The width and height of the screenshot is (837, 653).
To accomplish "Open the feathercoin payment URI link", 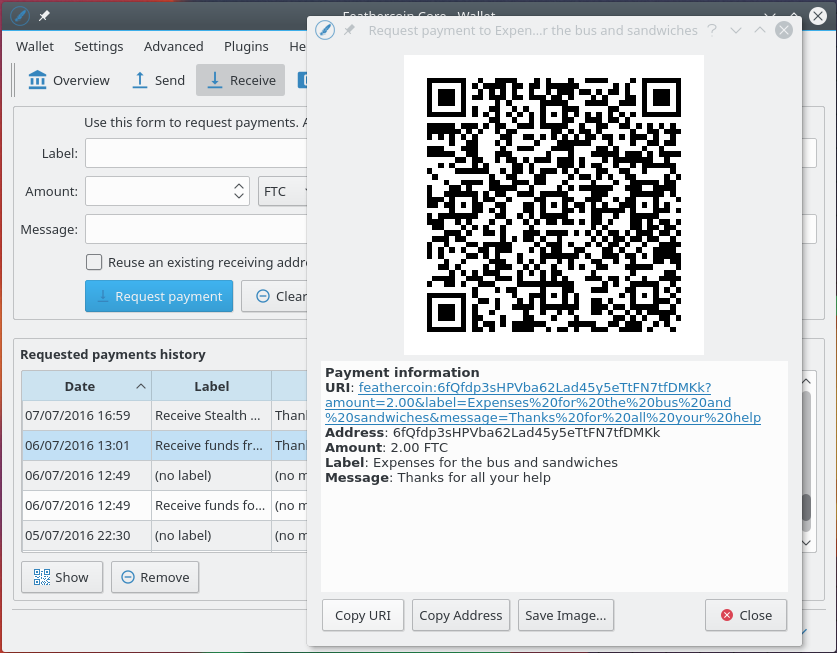I will (x=544, y=402).
